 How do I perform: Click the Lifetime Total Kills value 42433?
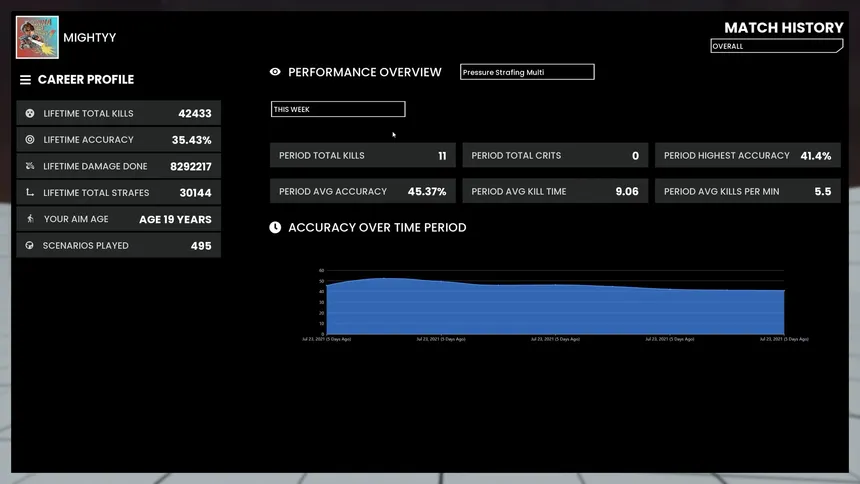[195, 114]
